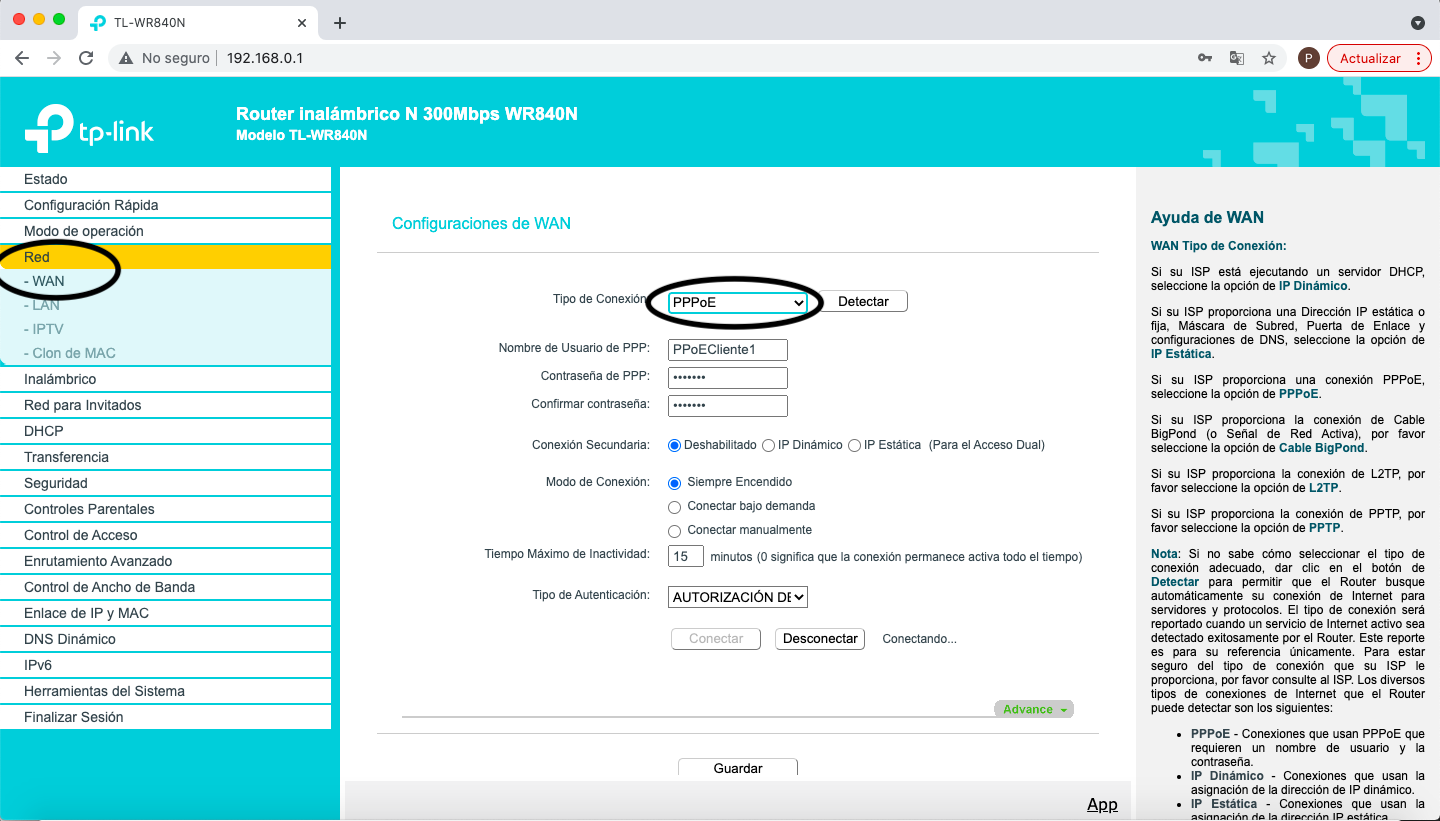Open the Tipo de Conexión dropdown
Viewport: 1440px width, 821px height.
point(738,302)
